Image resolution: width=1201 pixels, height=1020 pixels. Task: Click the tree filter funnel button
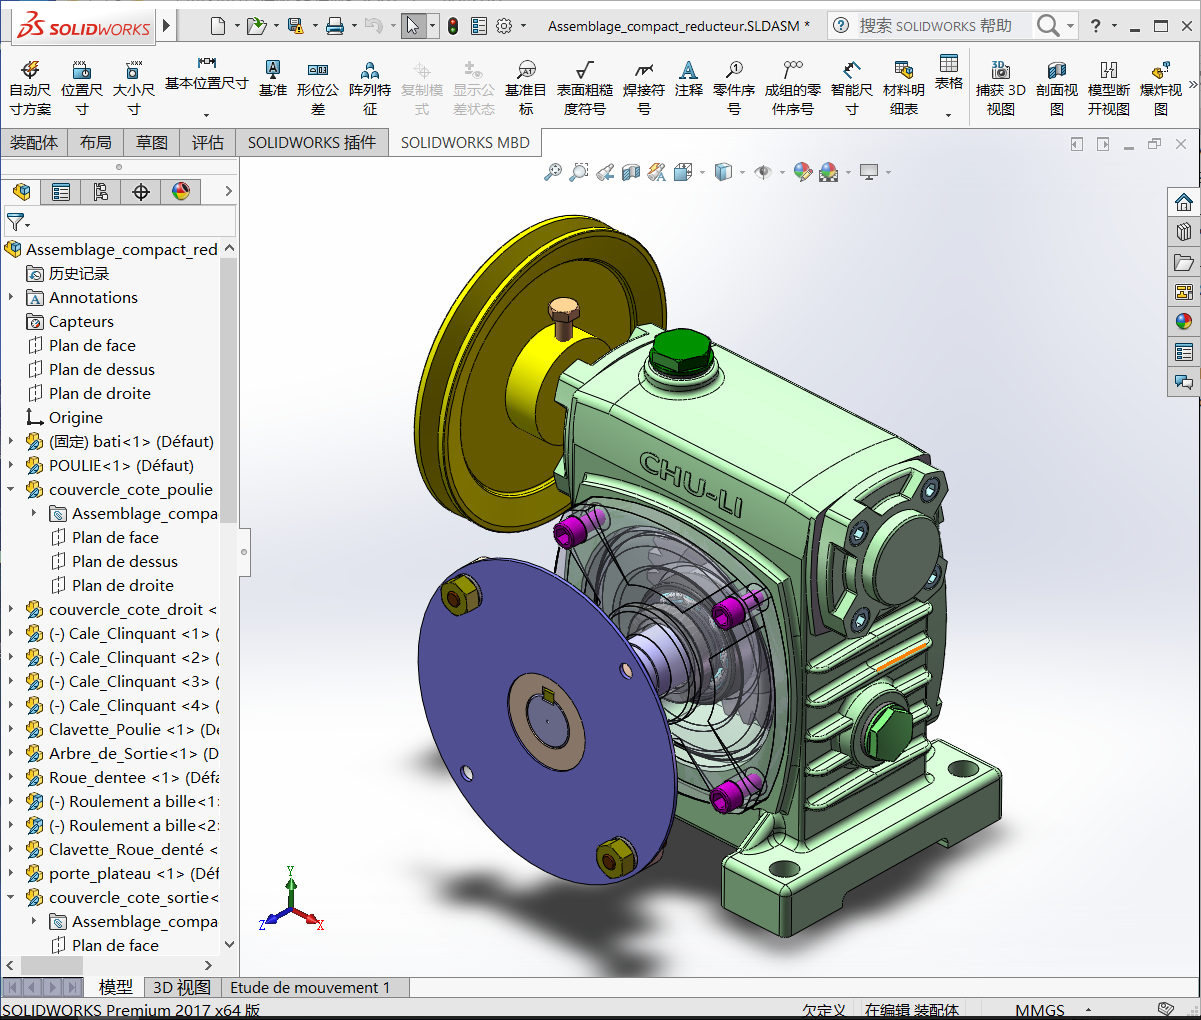click(x=16, y=221)
